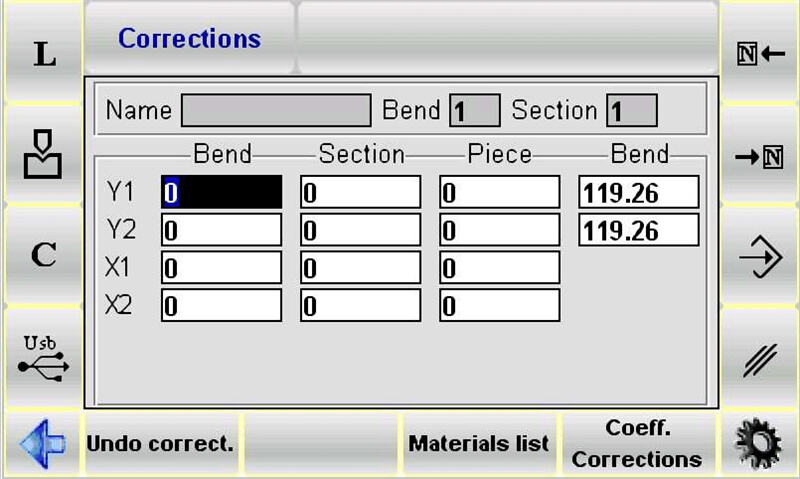Viewport: 800px width, 479px height.
Task: Open the USB icon
Action: 42,358
